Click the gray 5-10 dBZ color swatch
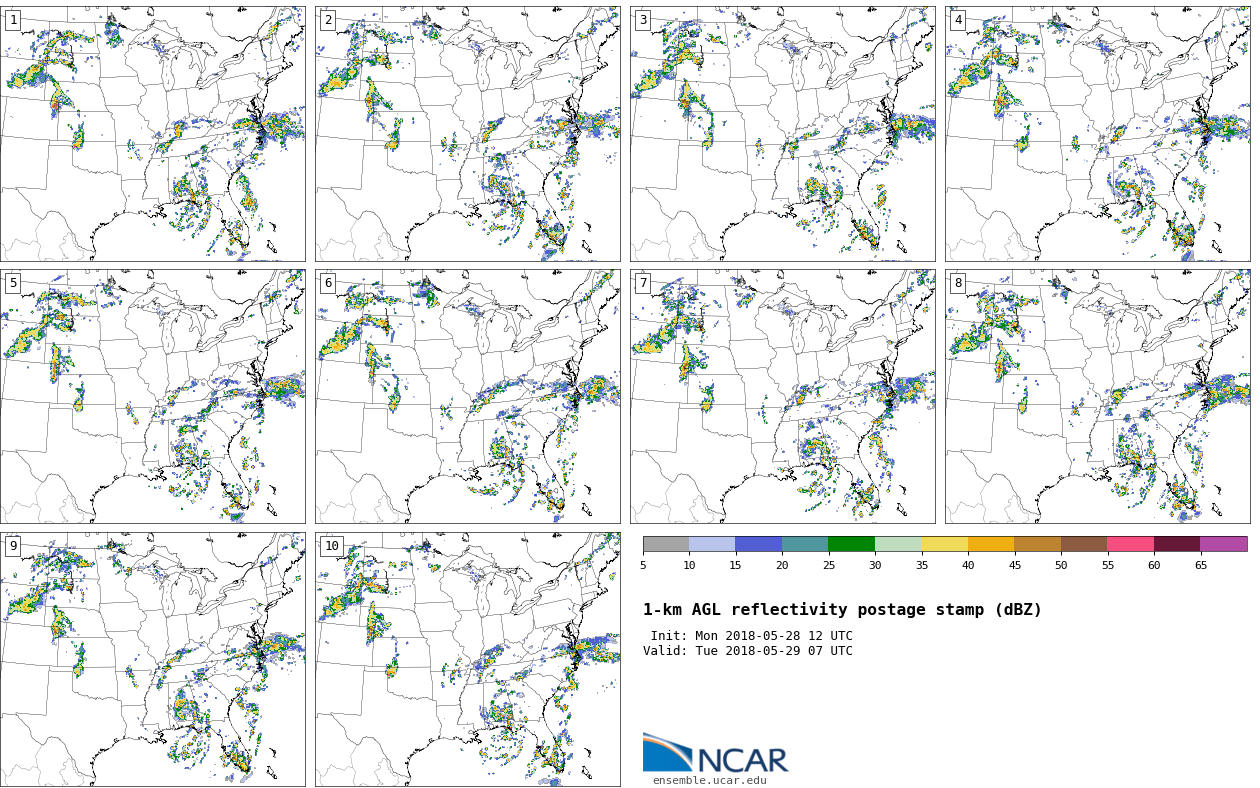The width and height of the screenshot is (1260, 788). click(x=666, y=544)
